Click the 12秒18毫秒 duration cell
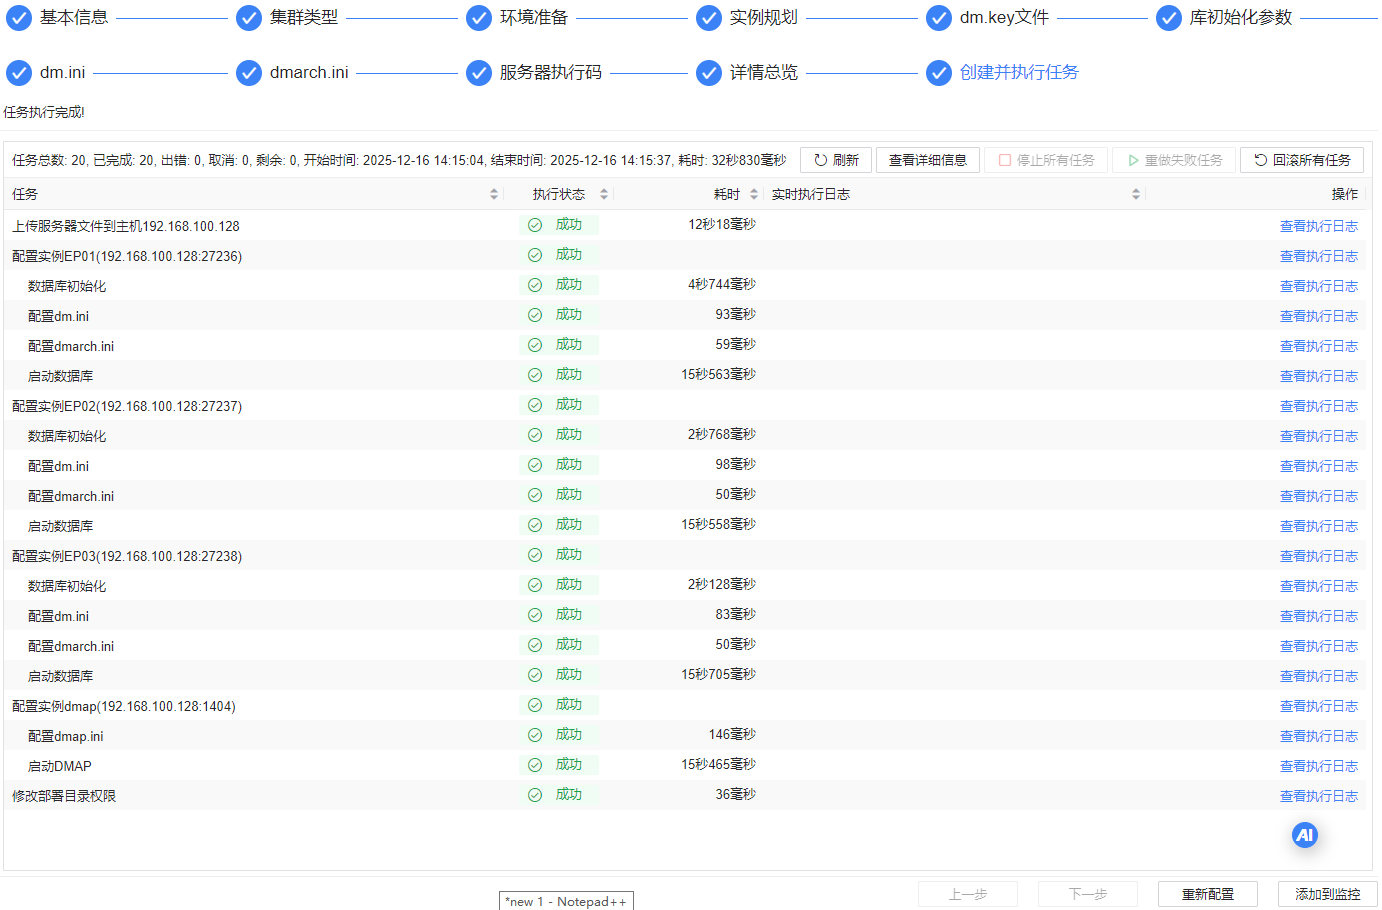The width and height of the screenshot is (1382, 910). (x=722, y=225)
